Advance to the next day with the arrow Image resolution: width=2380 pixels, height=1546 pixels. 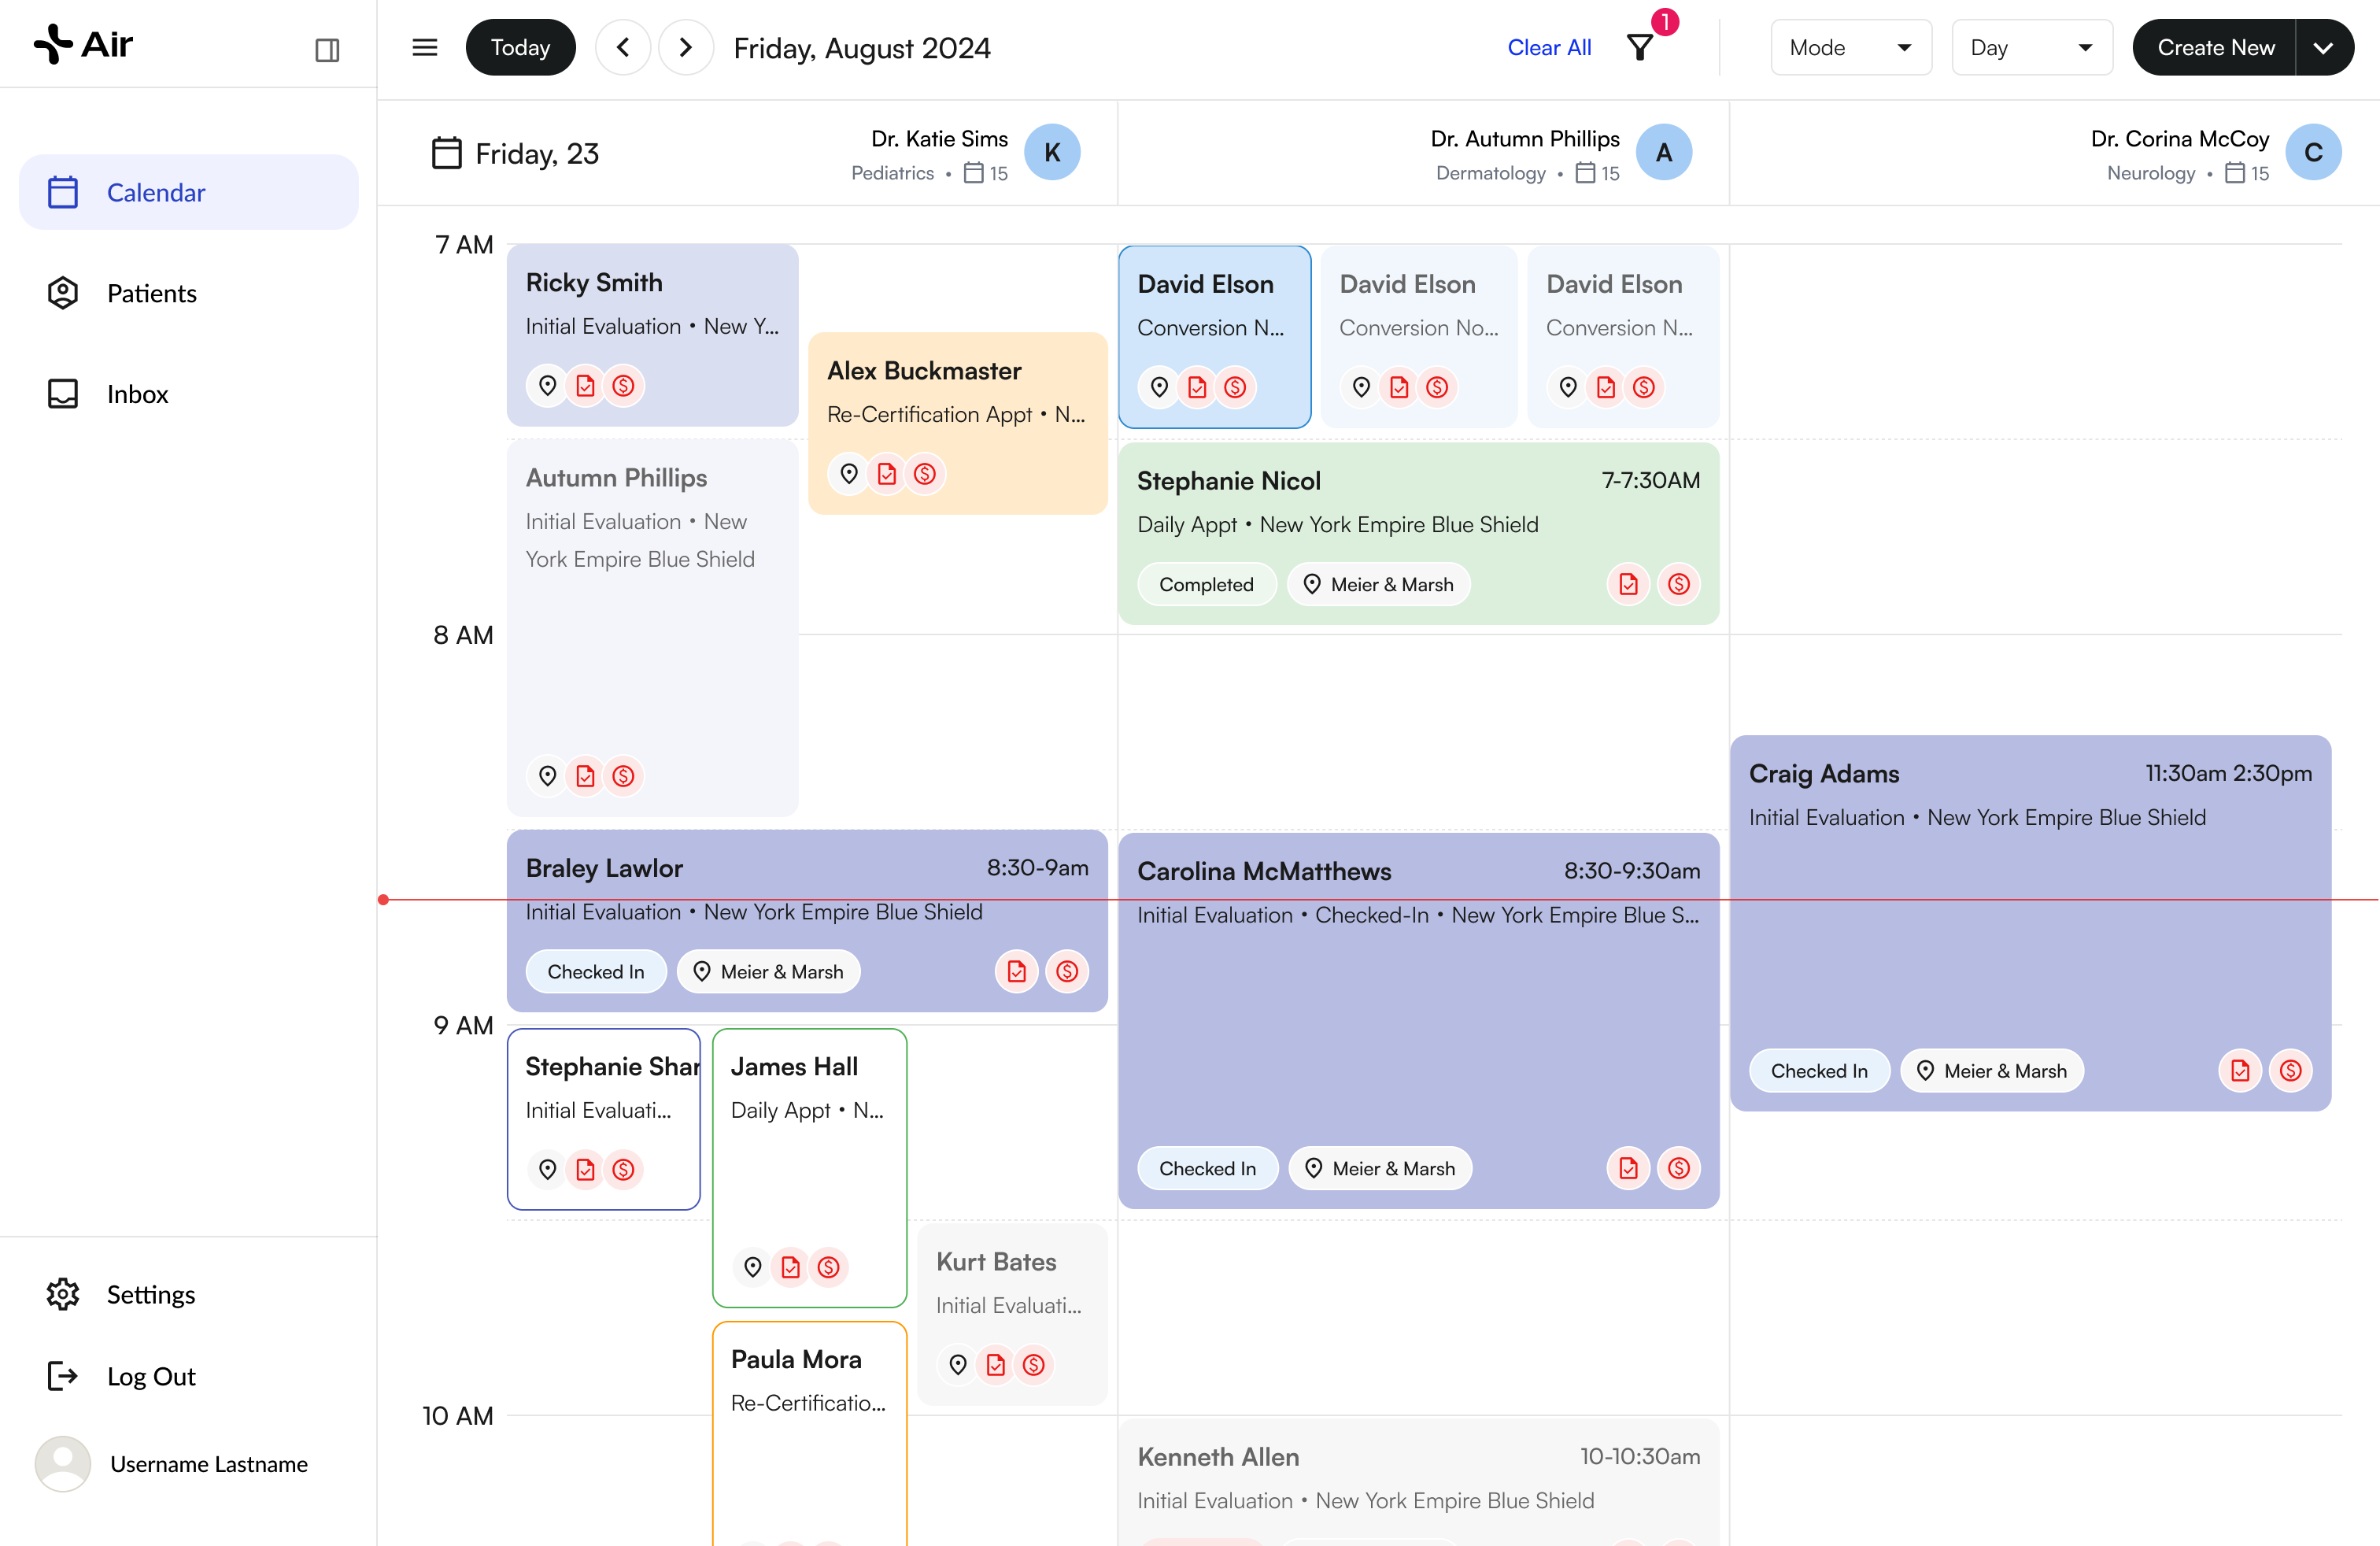tap(685, 46)
